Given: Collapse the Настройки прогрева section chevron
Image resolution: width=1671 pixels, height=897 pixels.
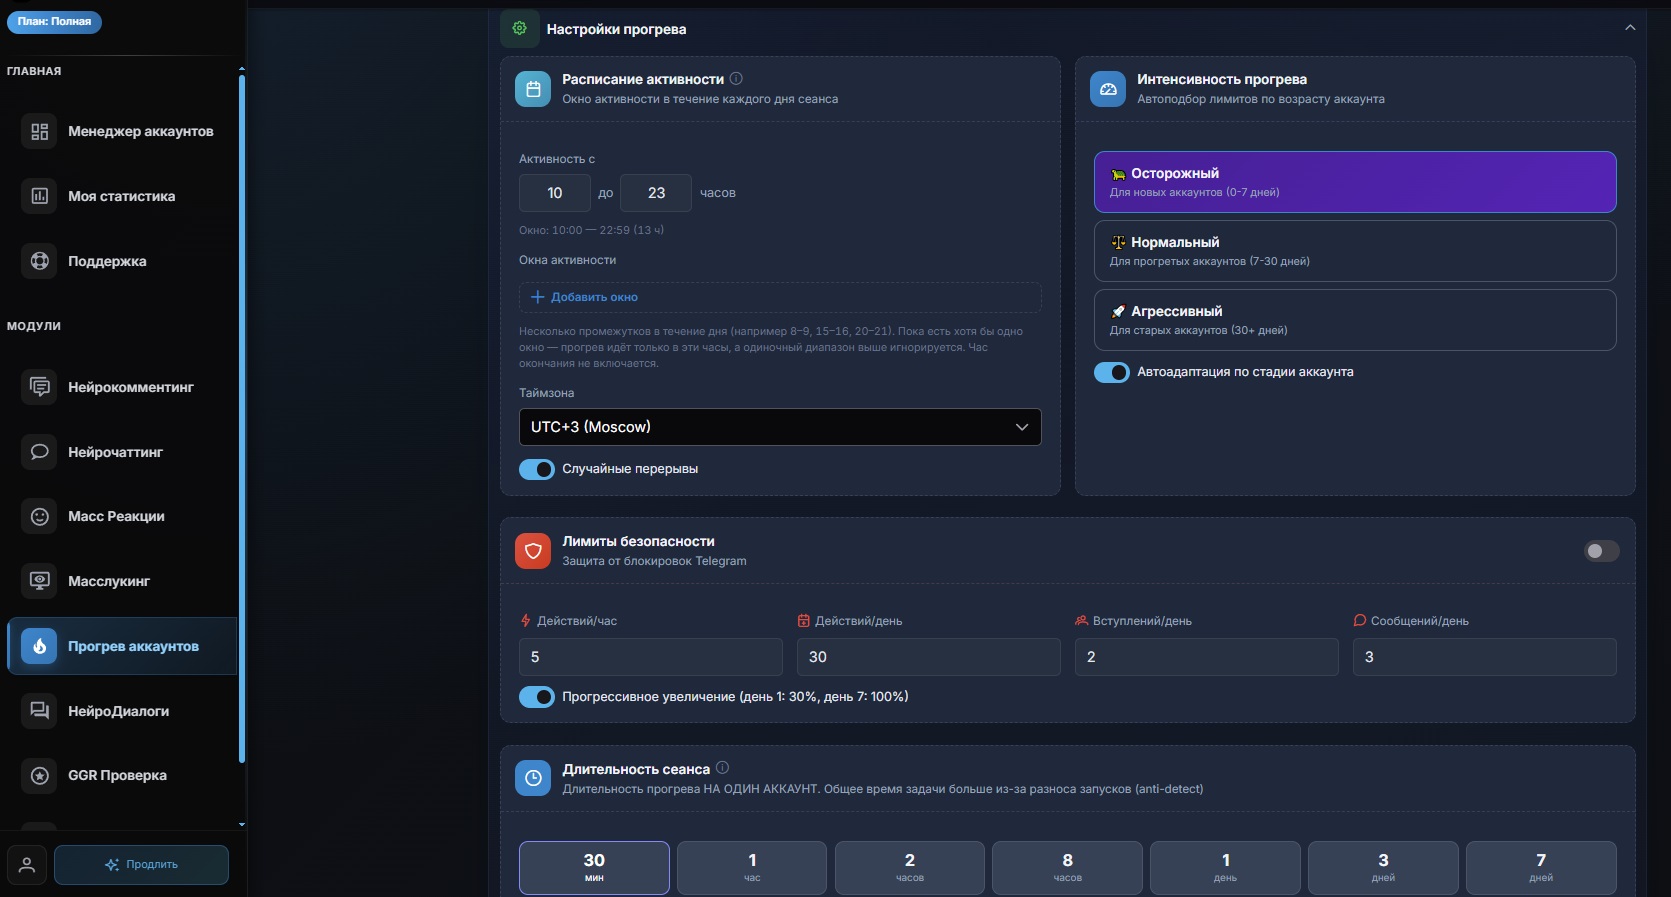Looking at the screenshot, I should point(1630,28).
